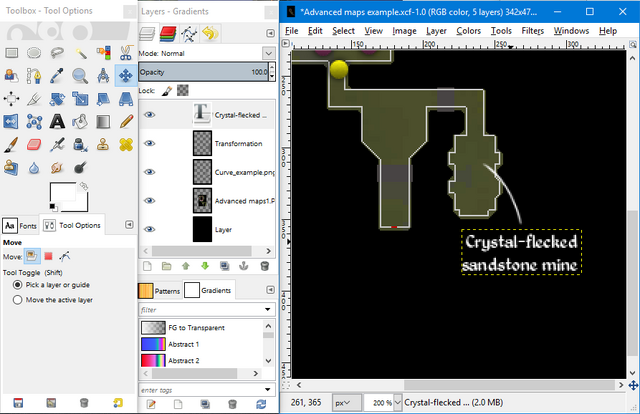Choose Pick a layer or guide
This screenshot has height=414, width=640.
(x=18, y=285)
